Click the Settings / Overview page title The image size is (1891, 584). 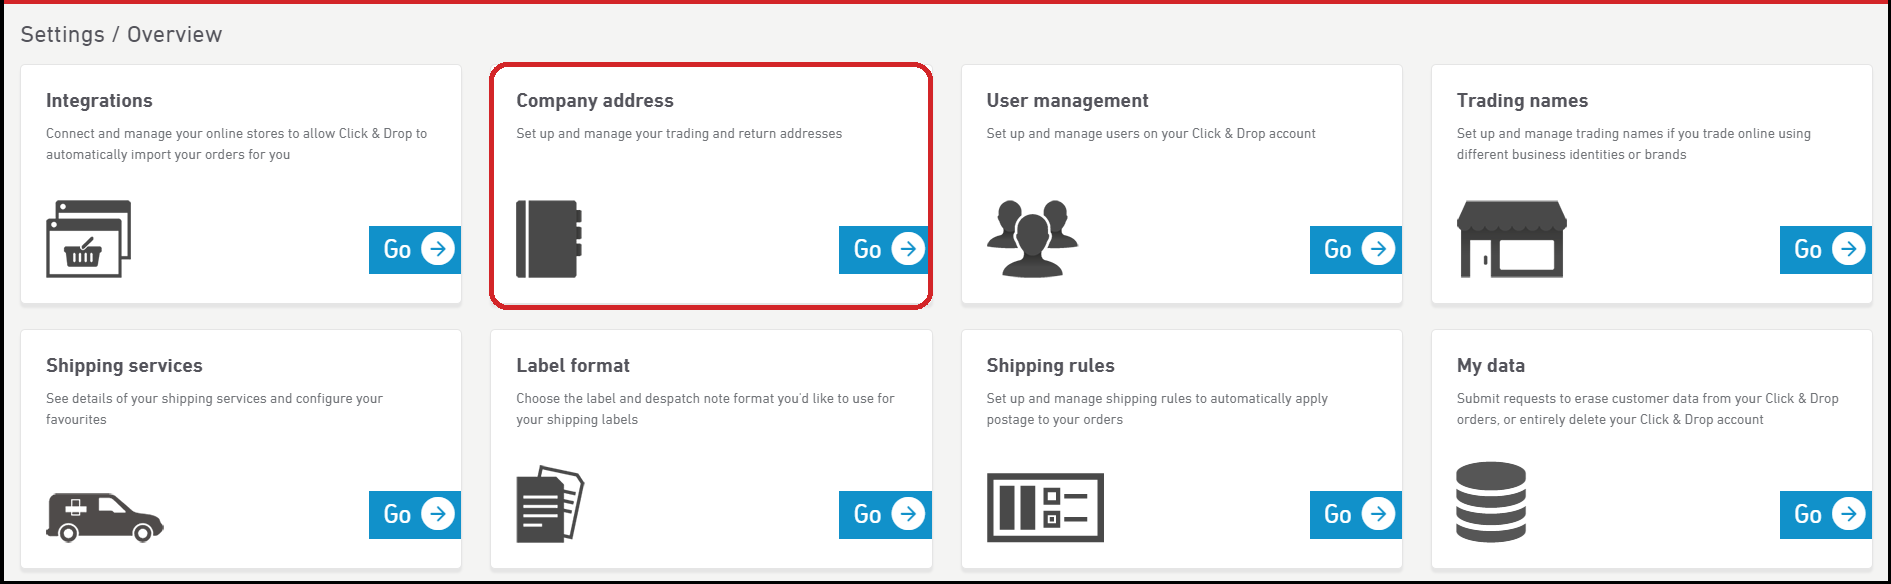click(121, 34)
